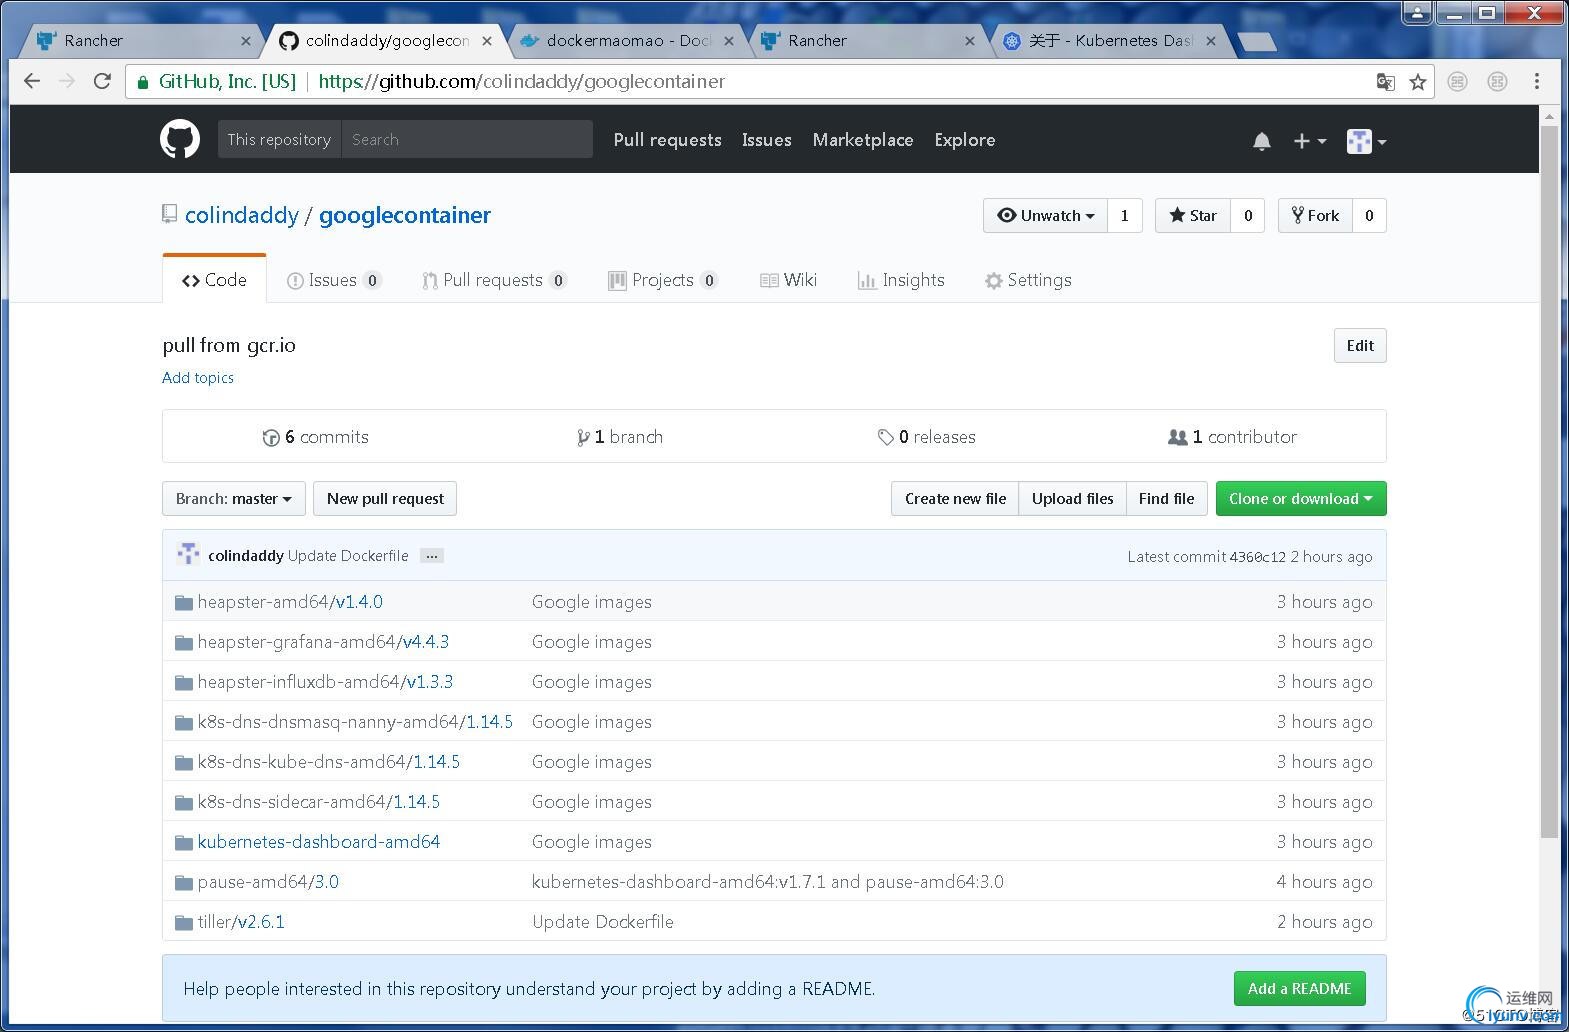Click folder icon for pause-amd64 row
The height and width of the screenshot is (1032, 1569).
click(184, 883)
